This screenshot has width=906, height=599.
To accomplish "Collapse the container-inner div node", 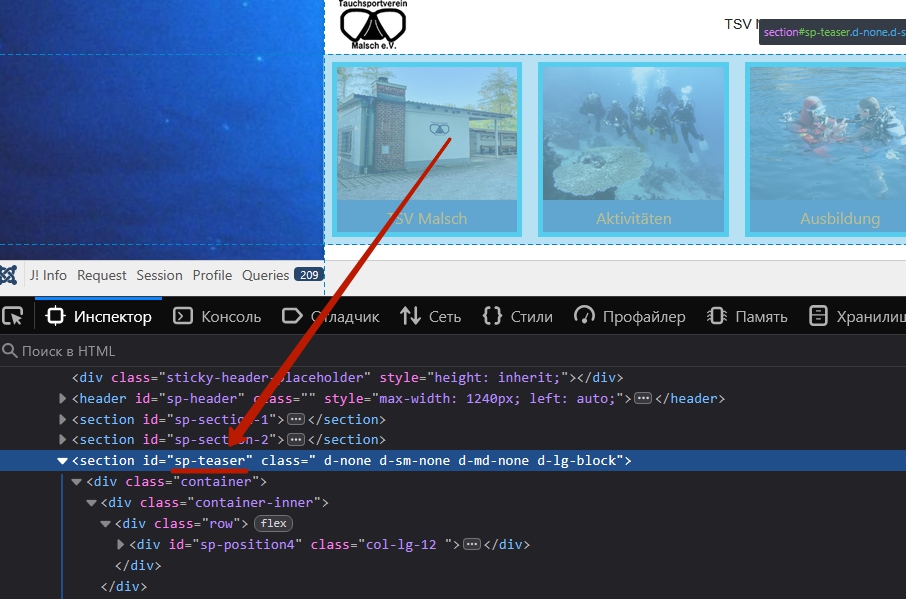I will 92,503.
